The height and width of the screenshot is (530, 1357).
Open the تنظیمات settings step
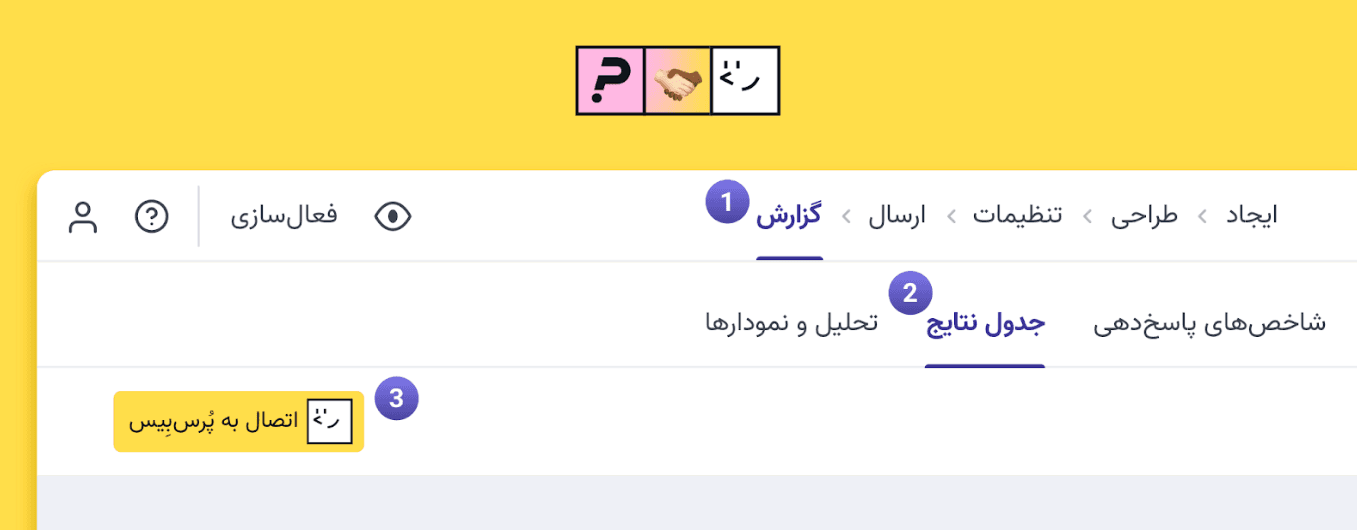(1018, 215)
